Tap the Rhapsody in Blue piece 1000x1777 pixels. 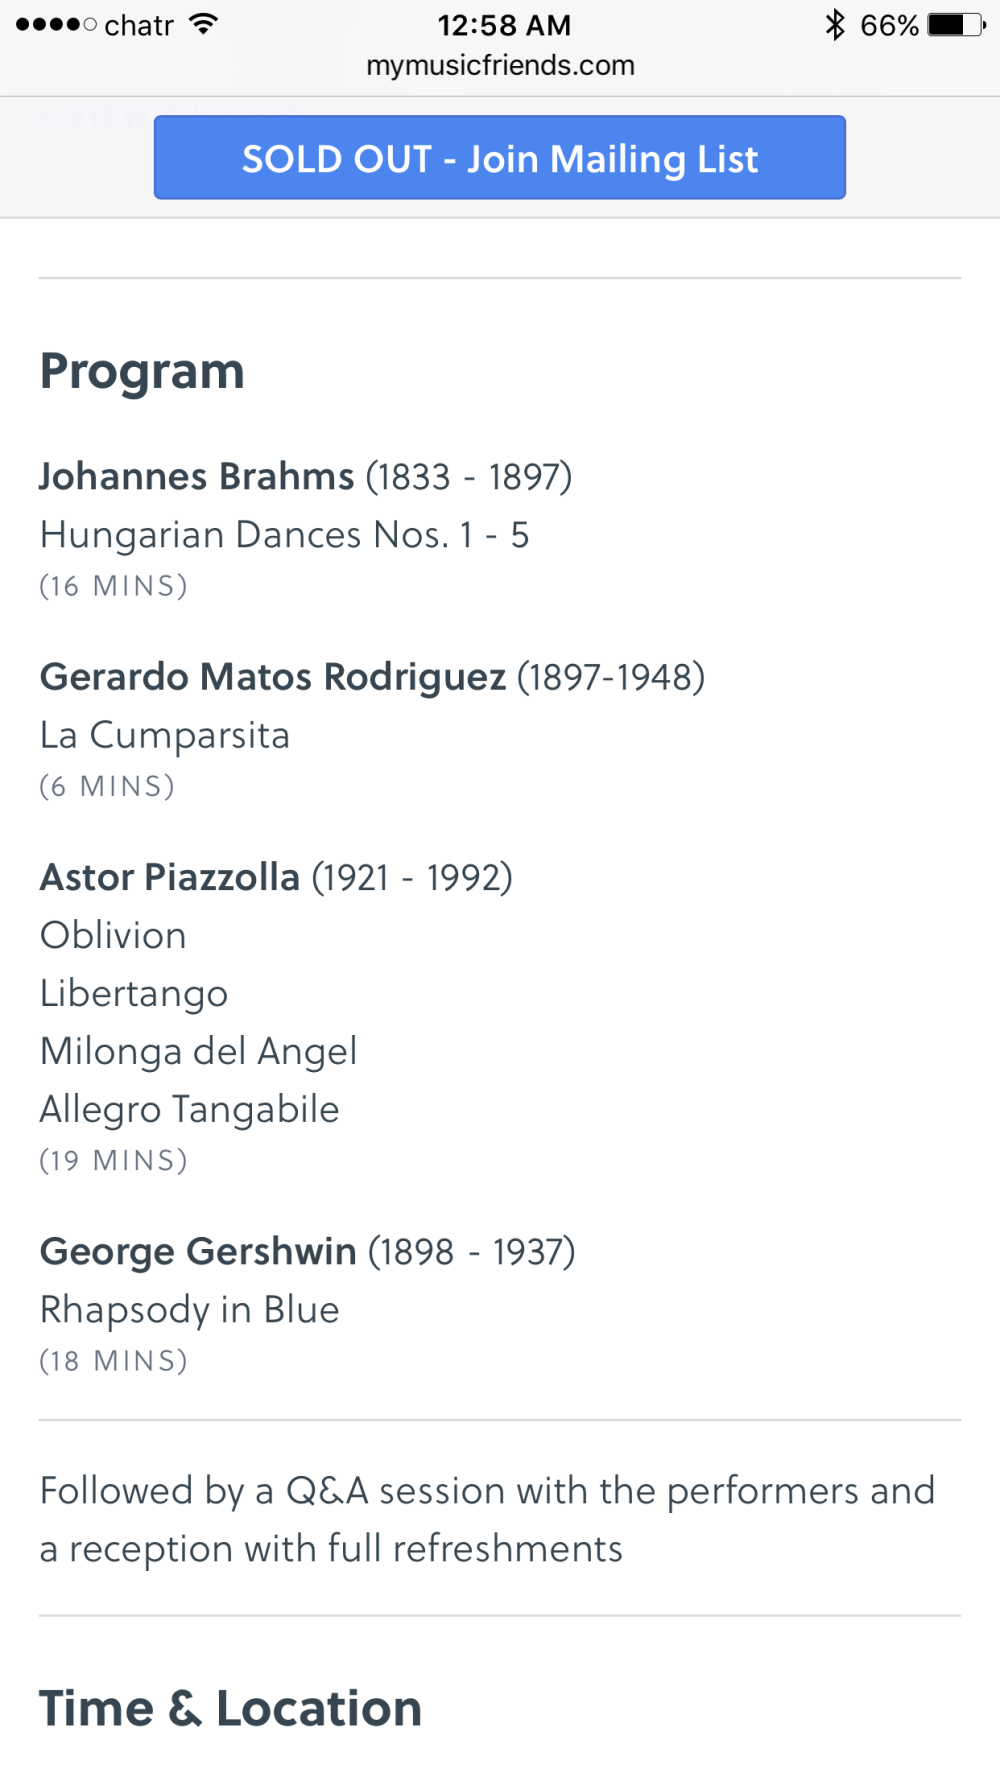[x=190, y=1309]
